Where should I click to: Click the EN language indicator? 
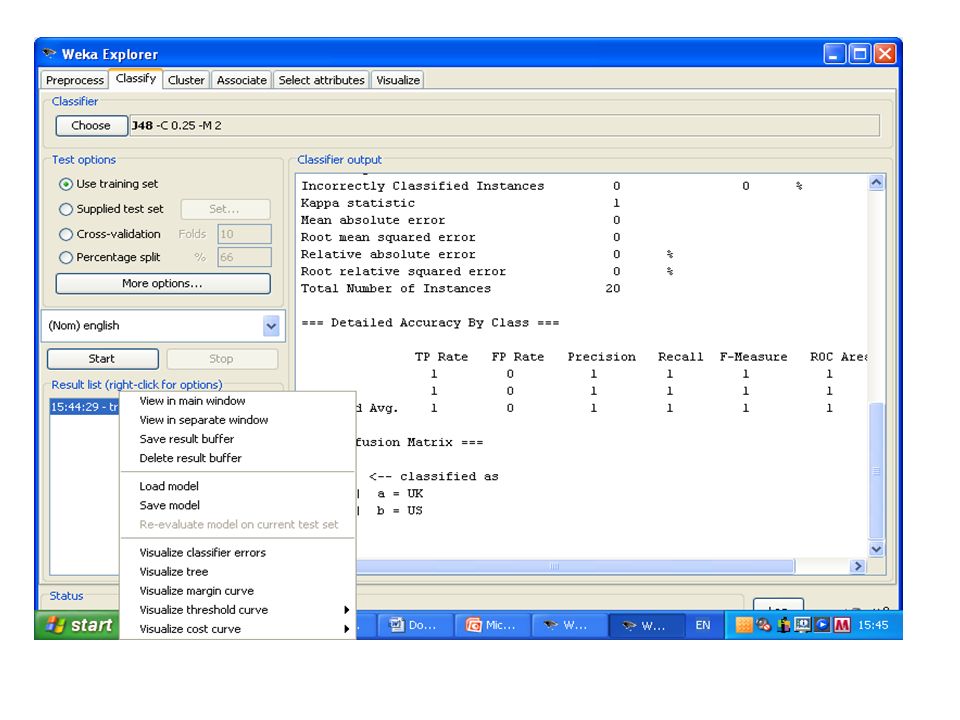pyautogui.click(x=703, y=625)
